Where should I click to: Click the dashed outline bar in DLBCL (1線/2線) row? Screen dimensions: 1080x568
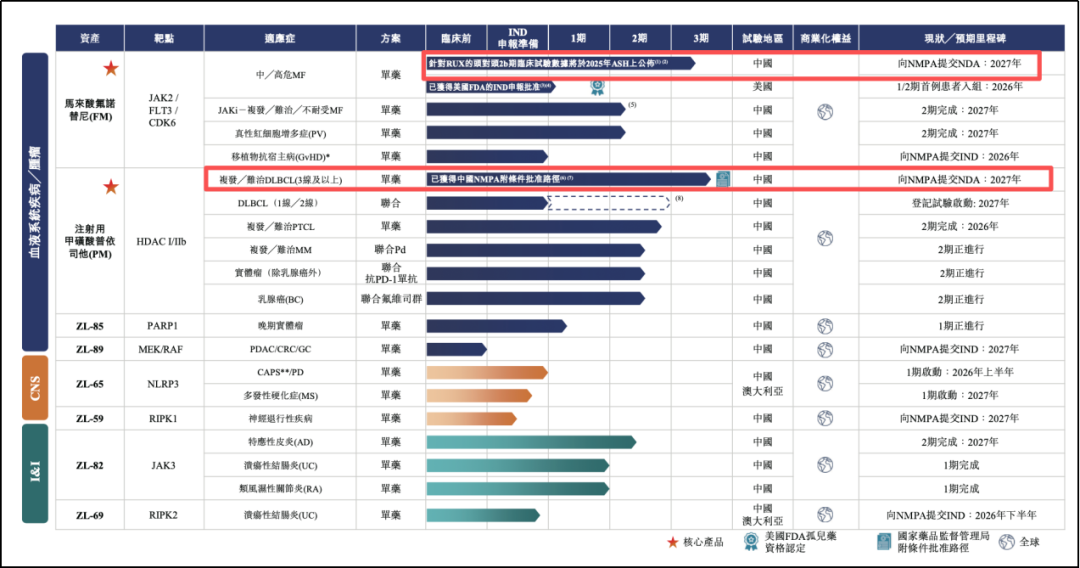(x=609, y=203)
